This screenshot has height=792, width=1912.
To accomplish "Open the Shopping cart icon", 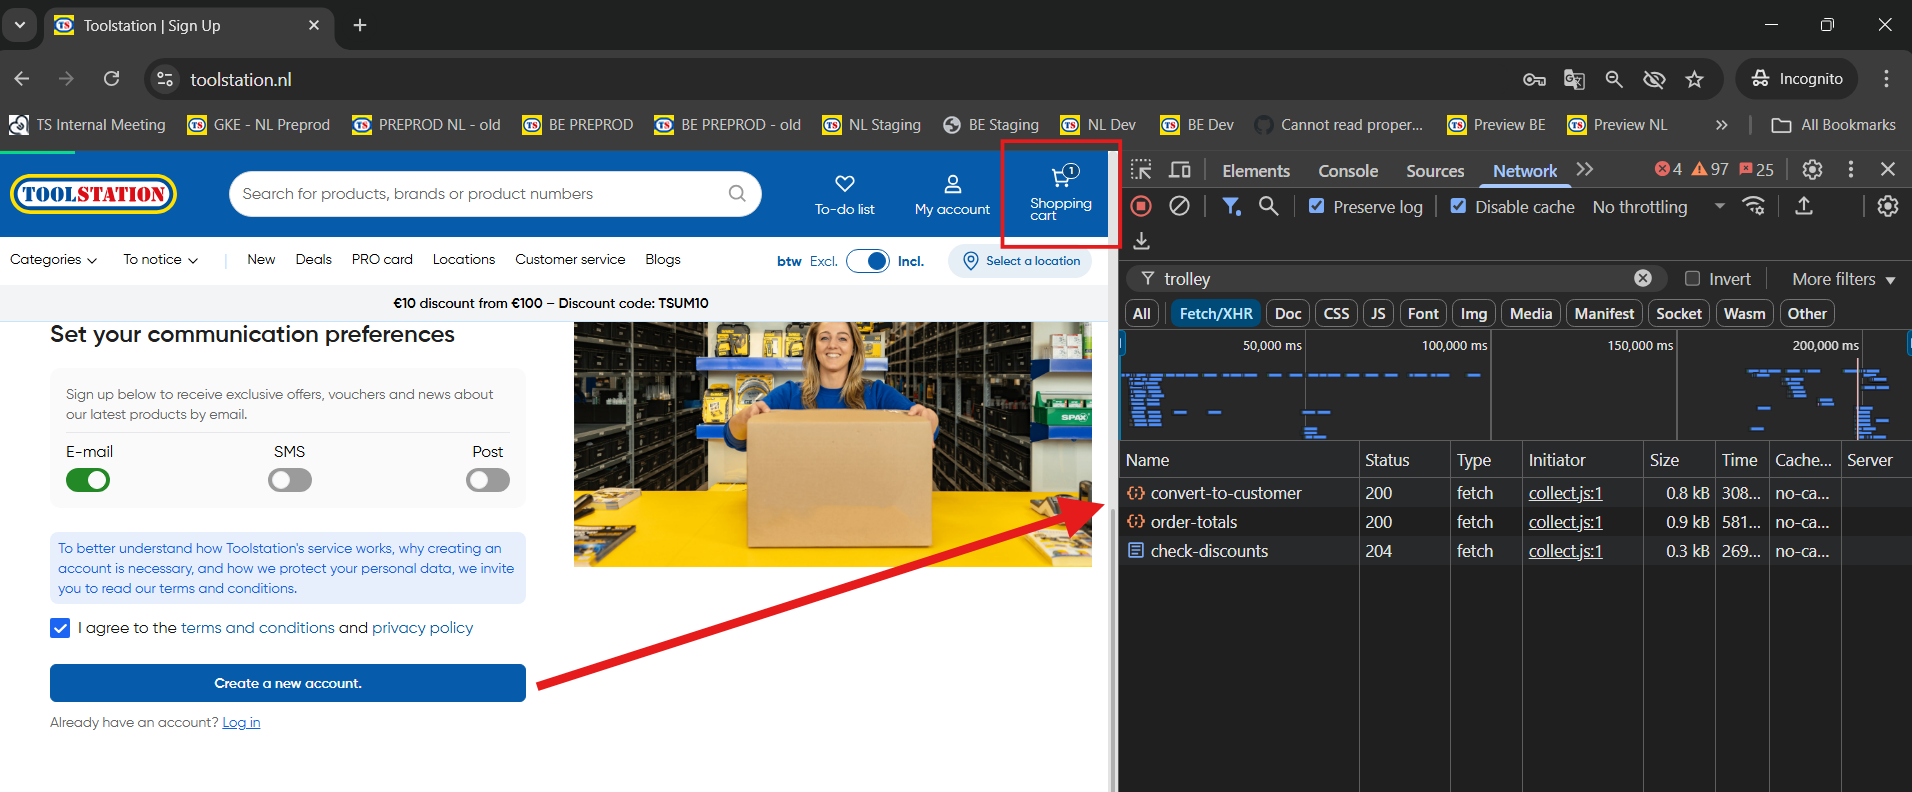I will click(x=1061, y=179).
